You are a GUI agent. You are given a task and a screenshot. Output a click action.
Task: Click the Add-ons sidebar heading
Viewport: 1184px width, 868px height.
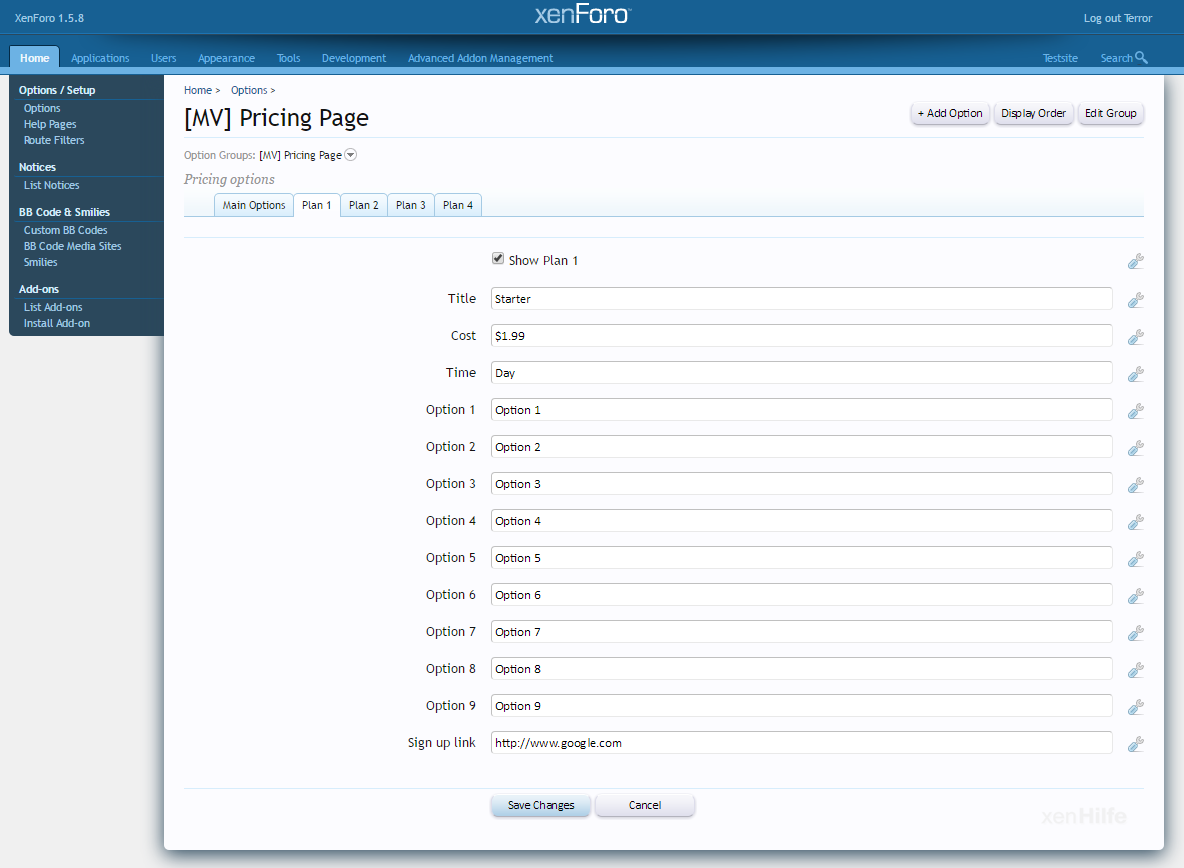(39, 289)
